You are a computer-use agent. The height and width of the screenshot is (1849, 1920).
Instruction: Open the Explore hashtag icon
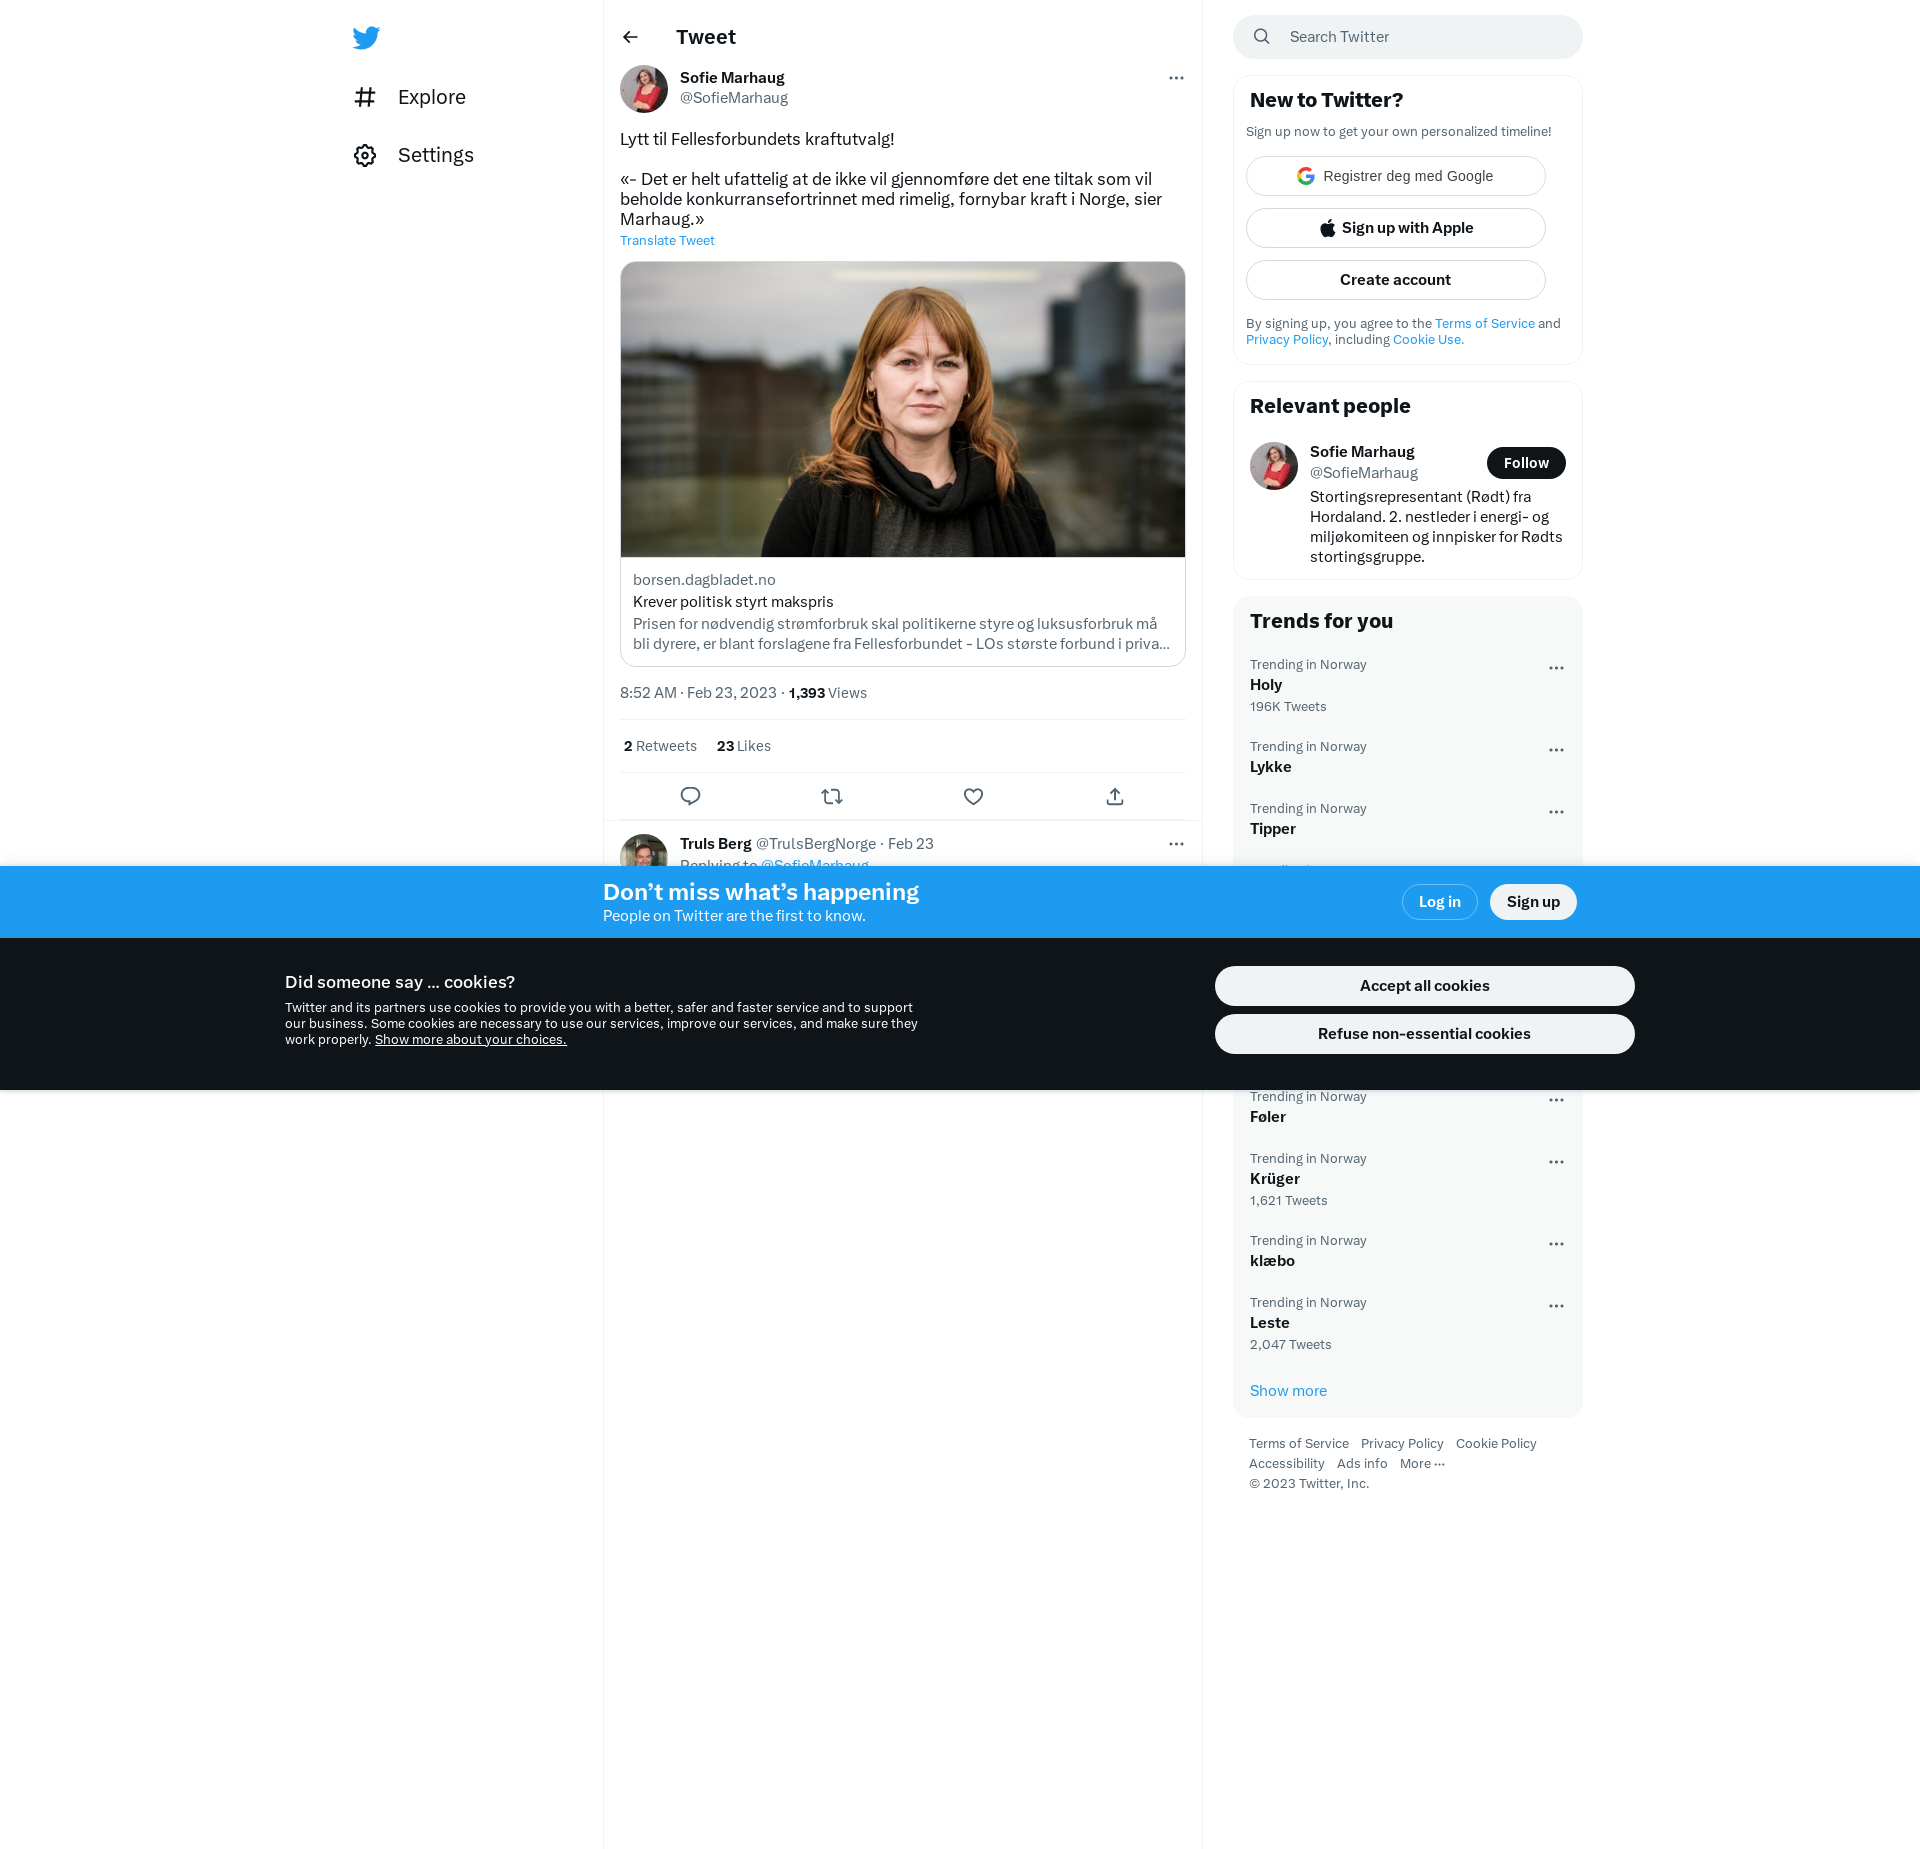click(365, 97)
